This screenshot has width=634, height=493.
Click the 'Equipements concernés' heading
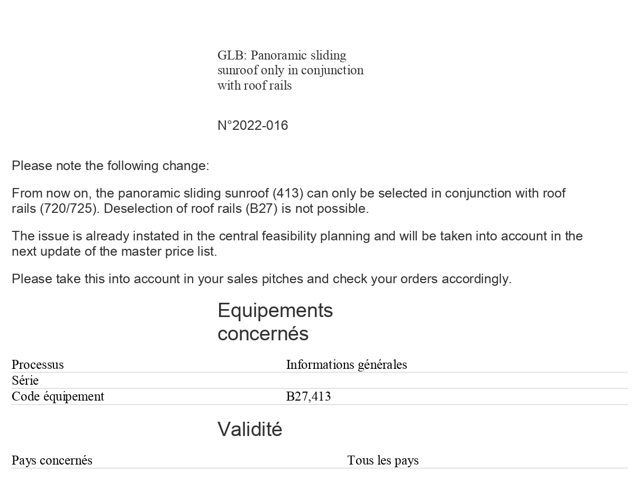(x=275, y=322)
